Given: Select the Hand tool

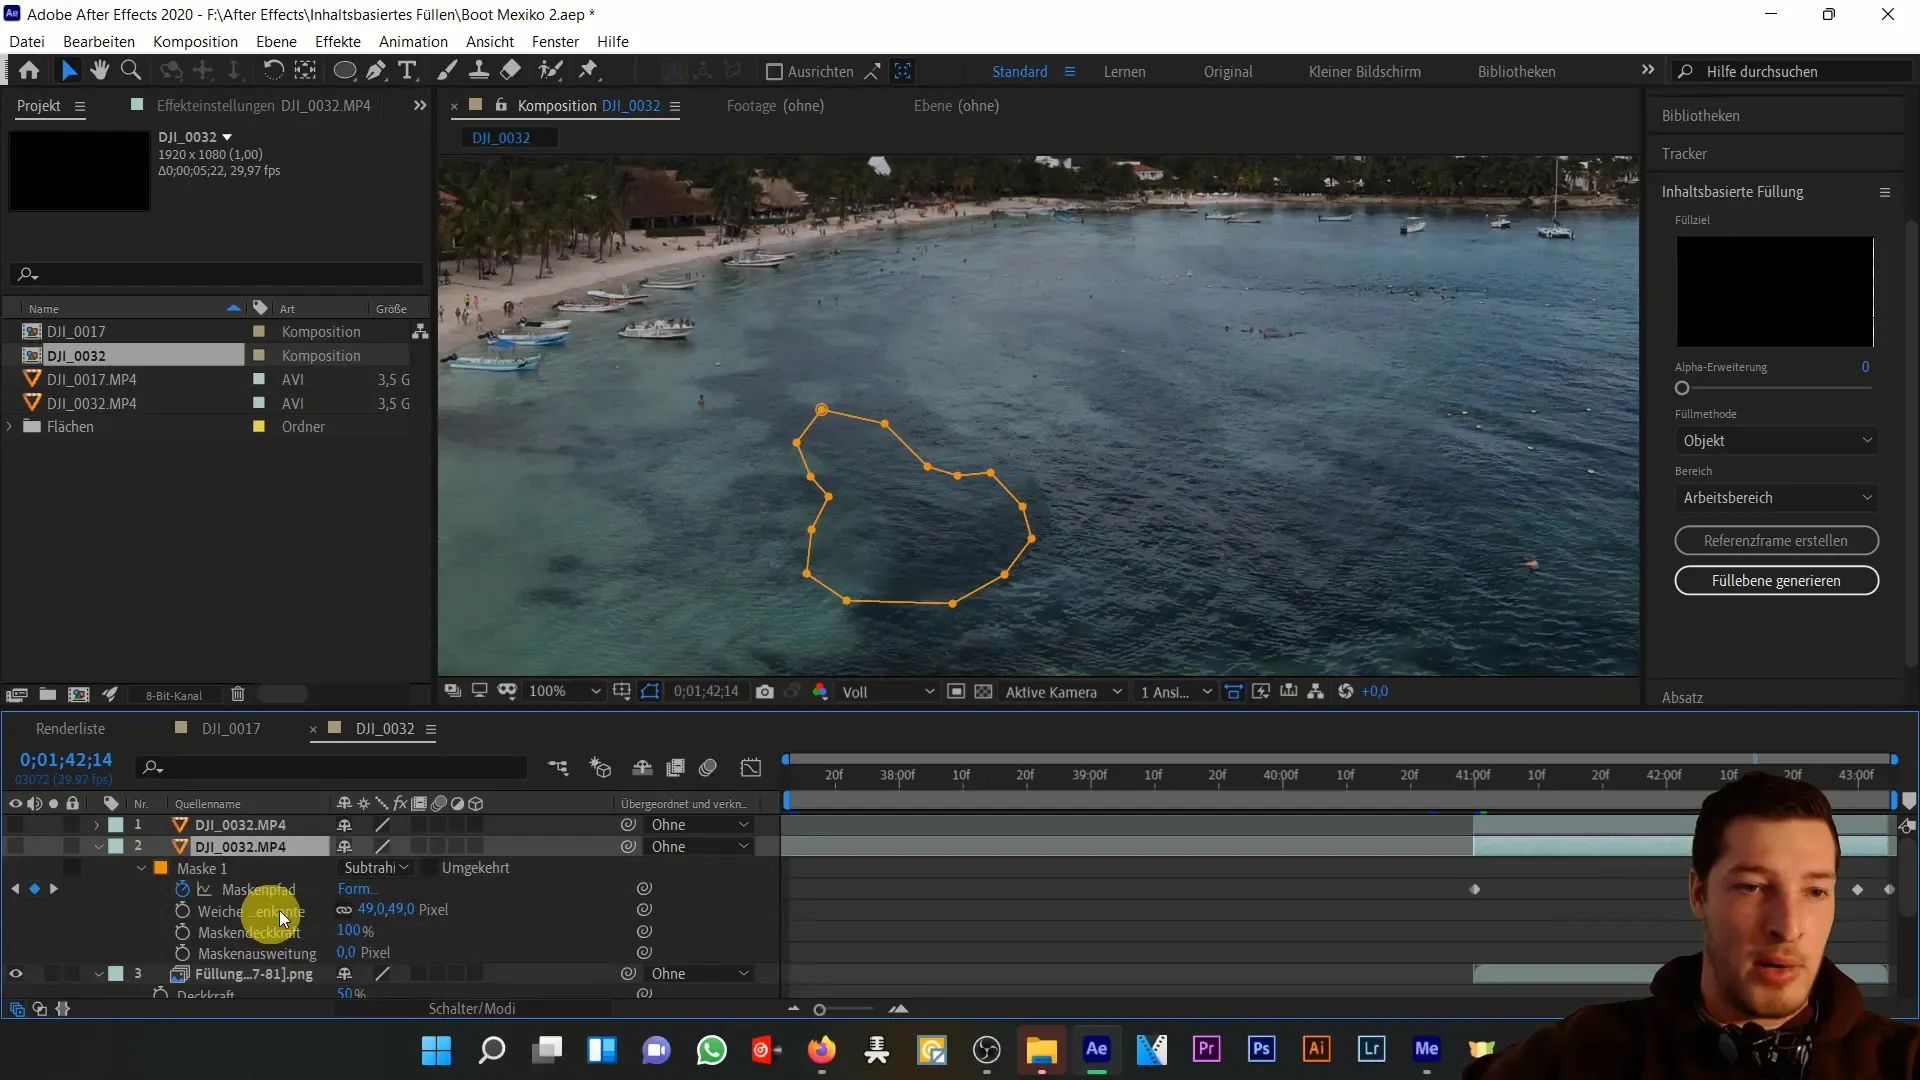Looking at the screenshot, I should pyautogui.click(x=99, y=71).
